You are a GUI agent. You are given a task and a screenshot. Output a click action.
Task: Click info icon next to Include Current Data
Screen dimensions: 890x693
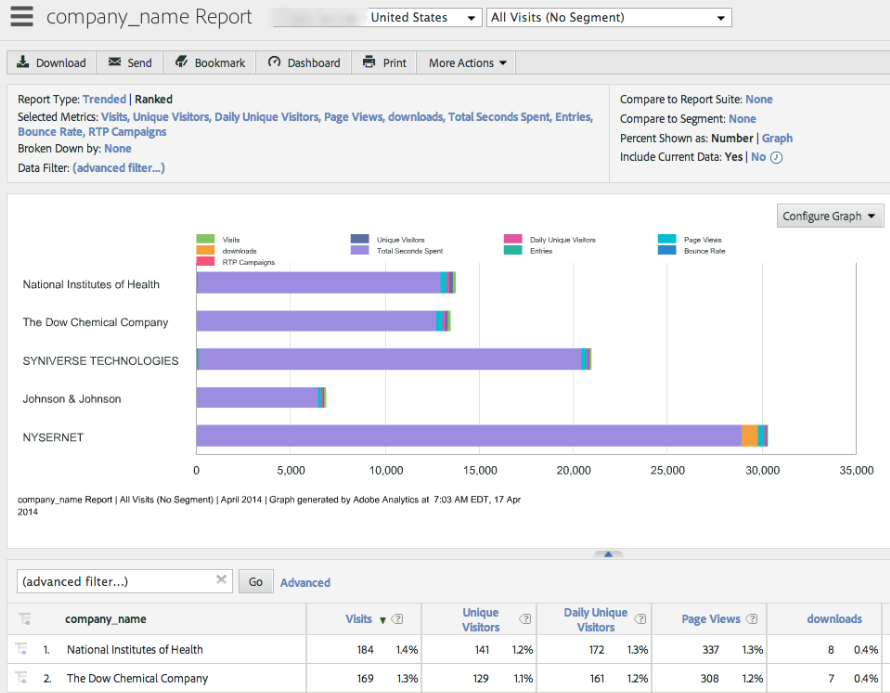tap(776, 157)
